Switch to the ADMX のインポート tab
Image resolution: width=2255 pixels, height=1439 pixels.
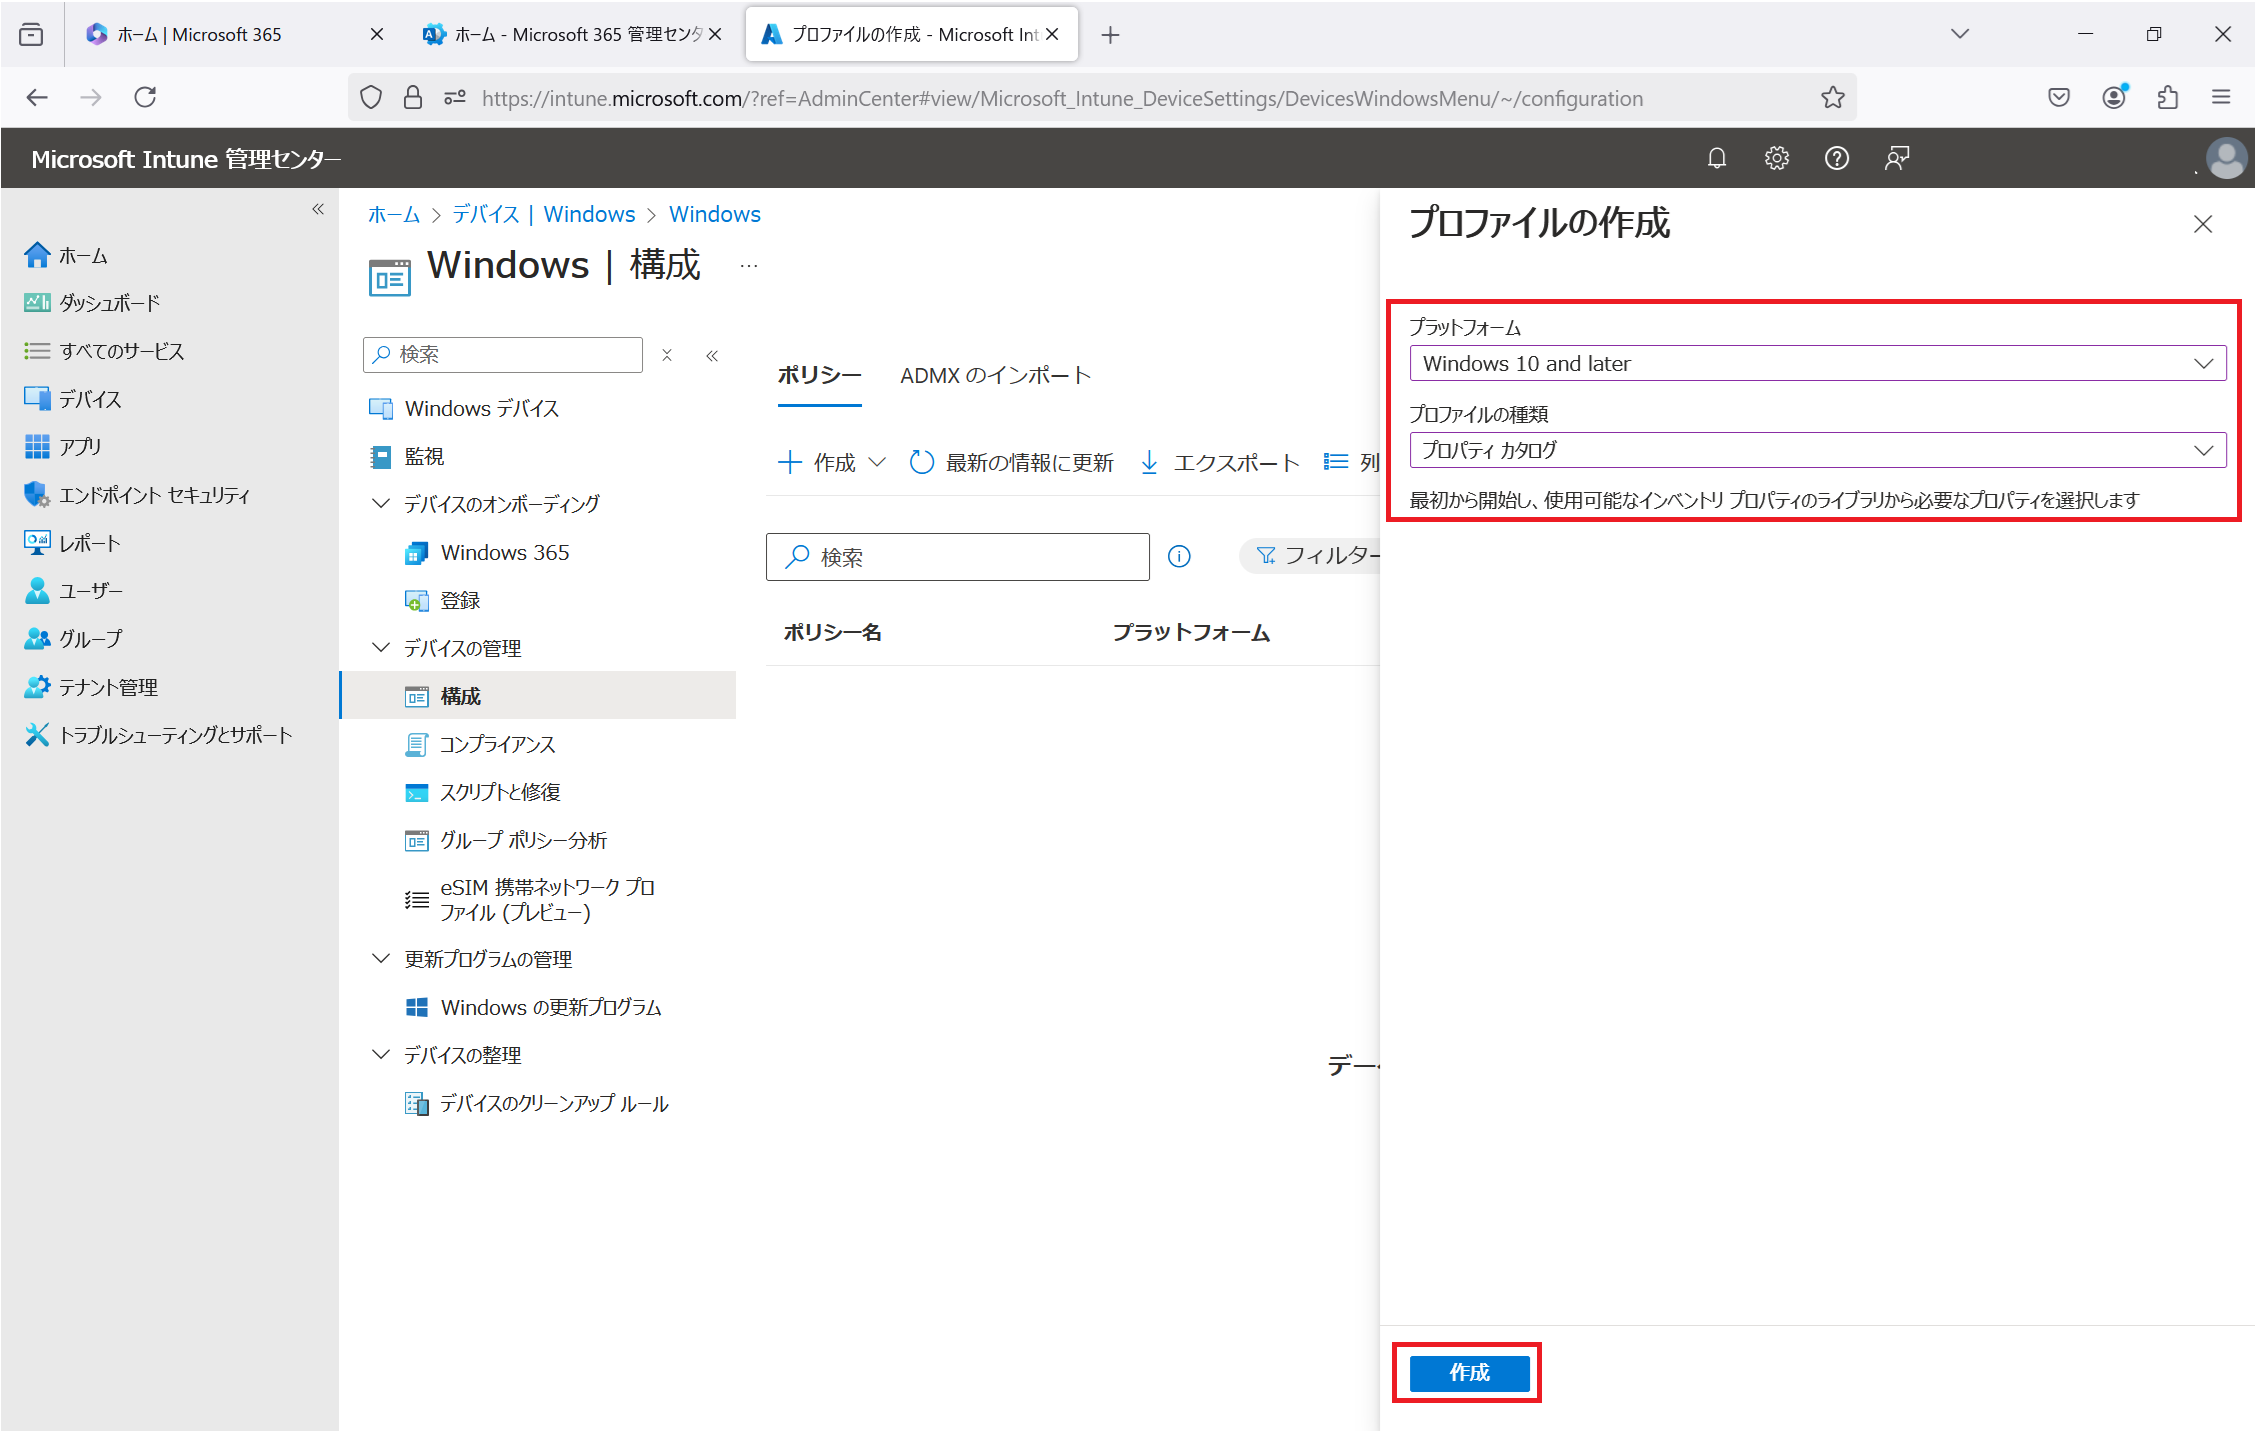[995, 375]
